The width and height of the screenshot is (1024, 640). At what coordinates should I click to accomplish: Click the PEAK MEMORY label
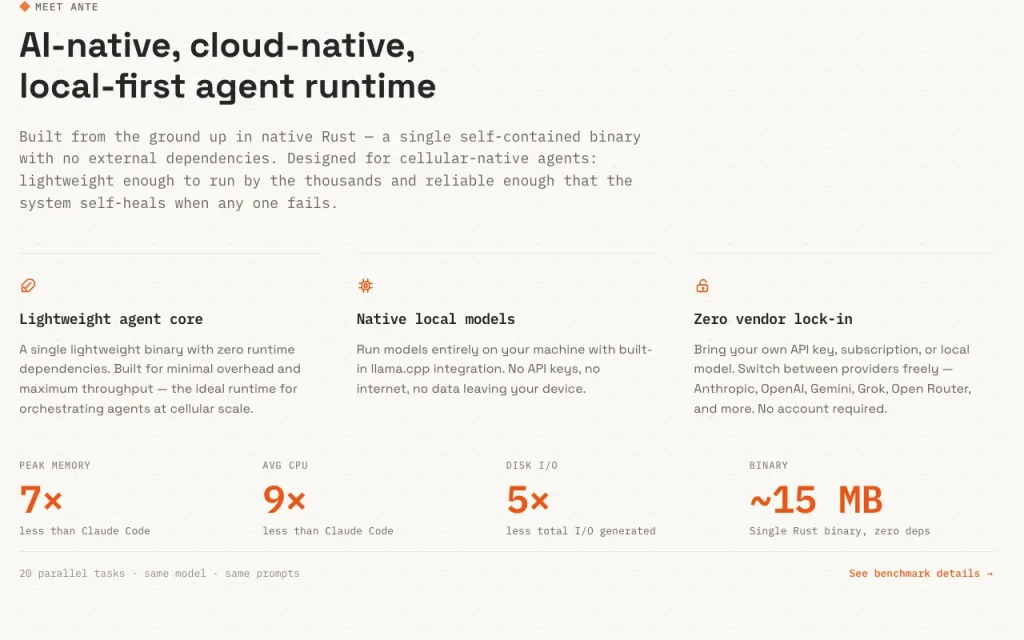[55, 466]
